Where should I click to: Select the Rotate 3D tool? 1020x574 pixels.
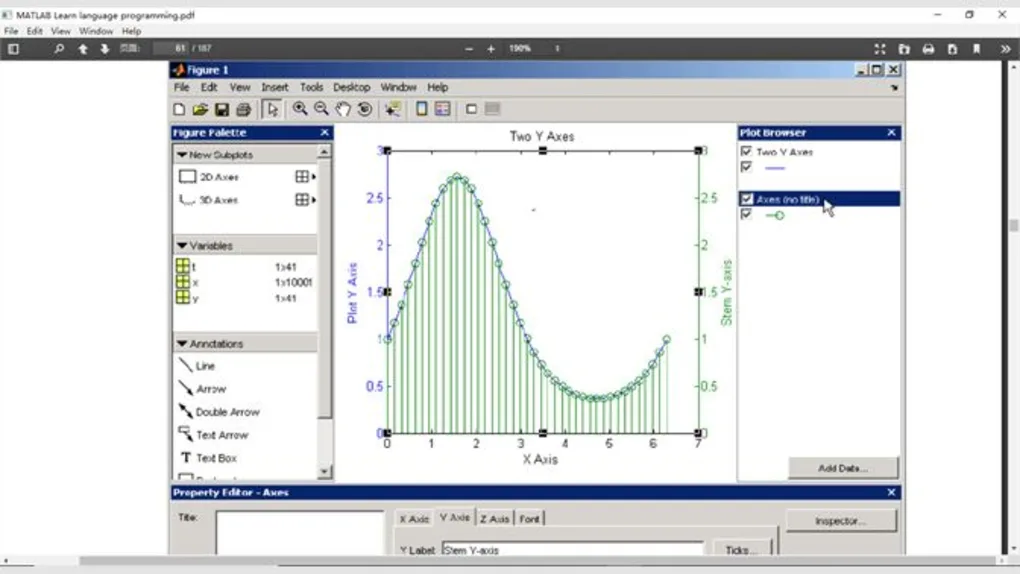[x=364, y=109]
